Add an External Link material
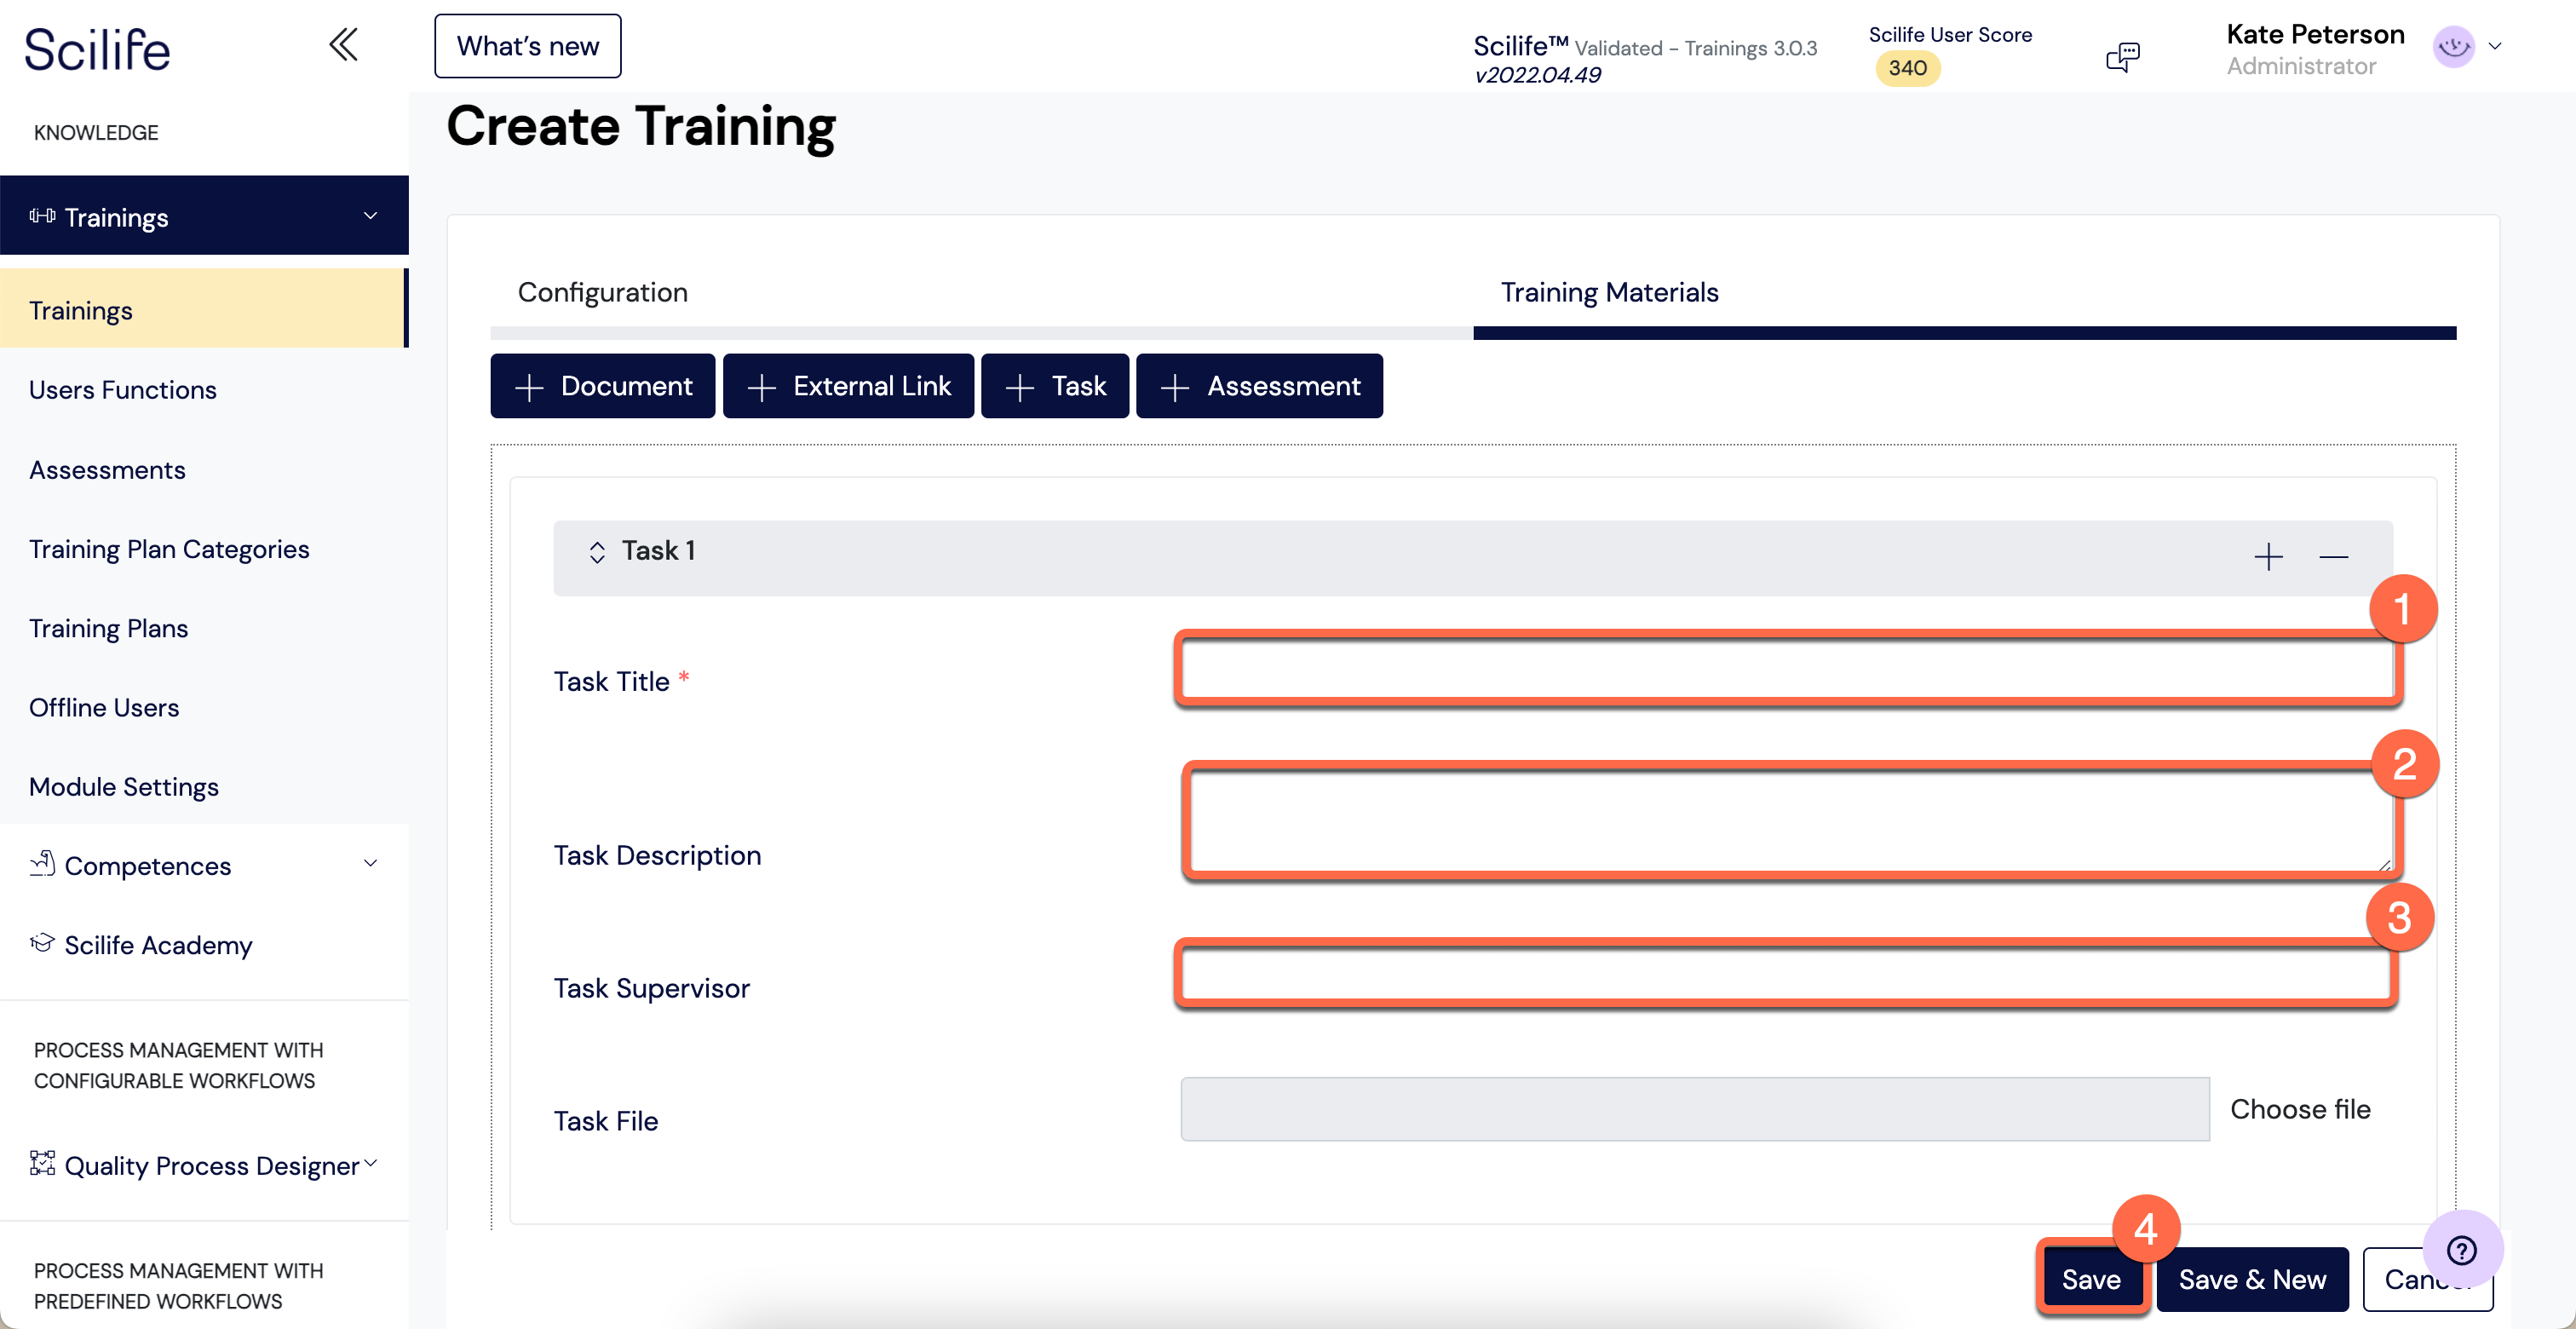The image size is (2576, 1329). pyautogui.click(x=848, y=386)
